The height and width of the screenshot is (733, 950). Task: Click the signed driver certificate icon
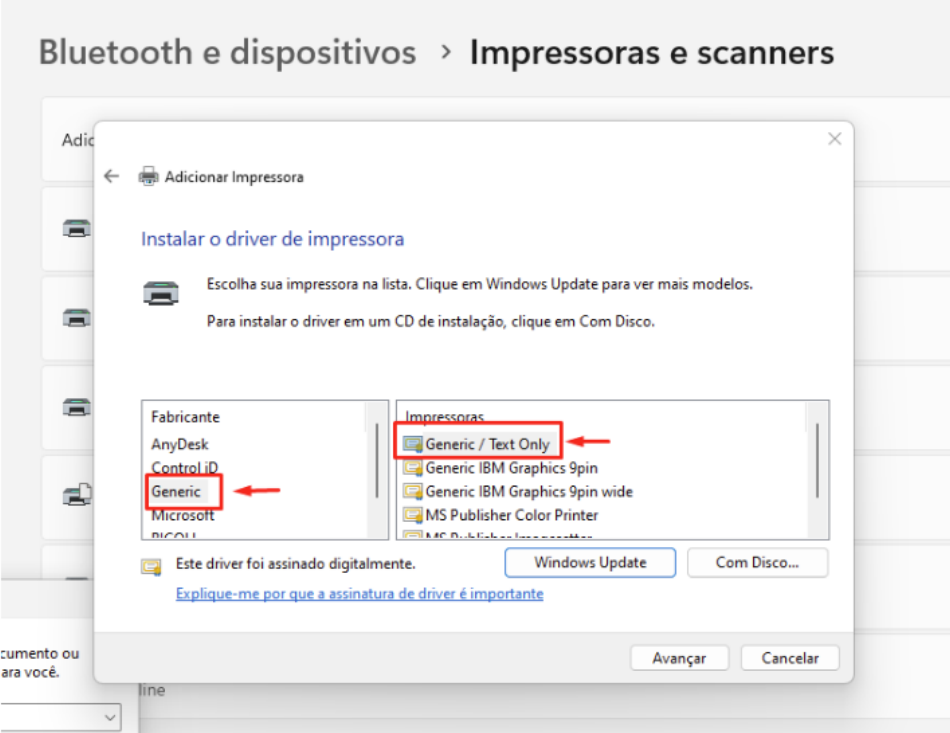(151, 565)
